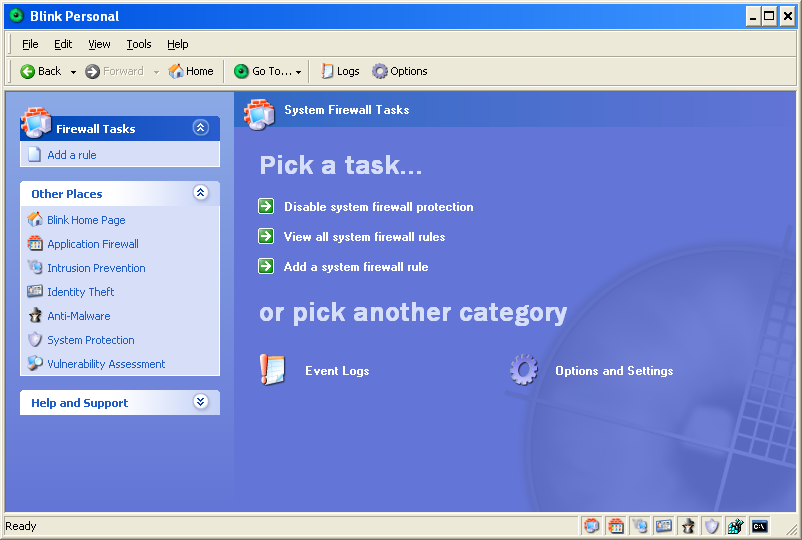Viewport: 802px width, 540px height.
Task: Click the Go To... green eye icon
Action: 241,72
